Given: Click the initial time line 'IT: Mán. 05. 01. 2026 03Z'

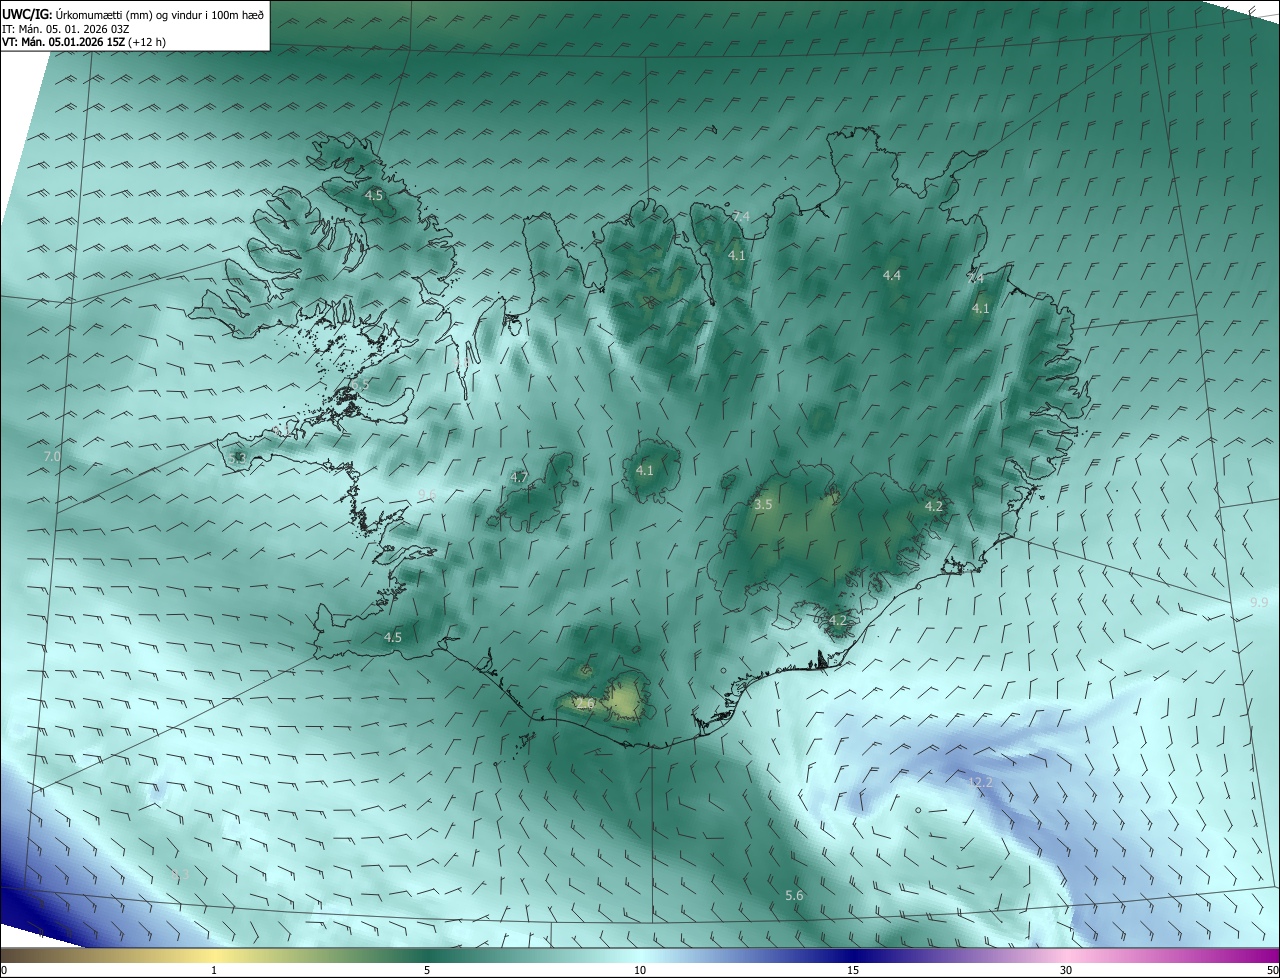Looking at the screenshot, I should pos(67,29).
